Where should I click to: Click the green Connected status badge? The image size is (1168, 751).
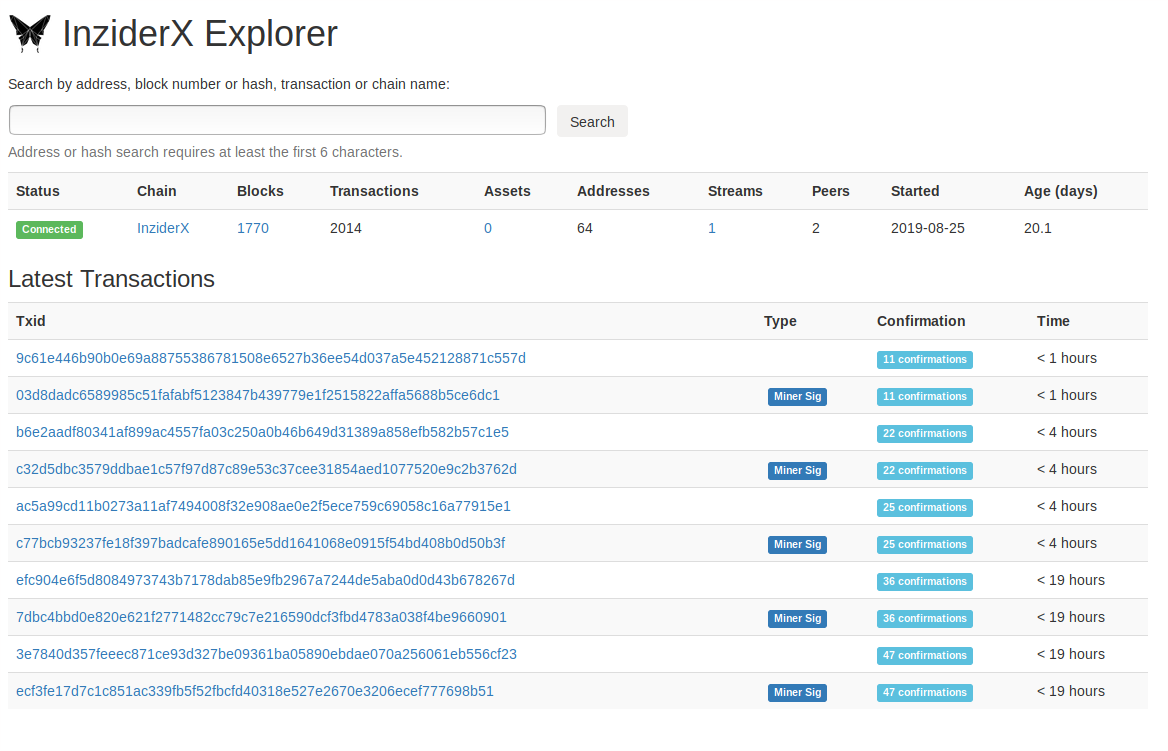49,229
